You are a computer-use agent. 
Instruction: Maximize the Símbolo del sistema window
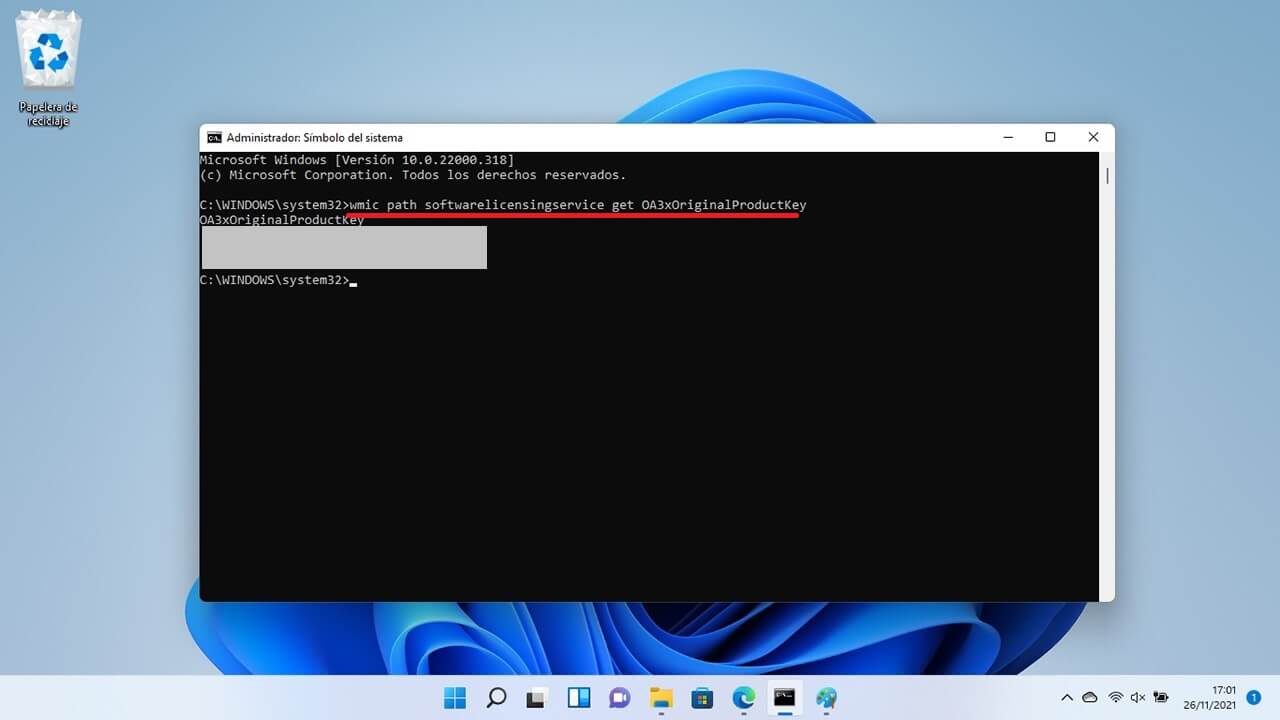click(x=1050, y=137)
